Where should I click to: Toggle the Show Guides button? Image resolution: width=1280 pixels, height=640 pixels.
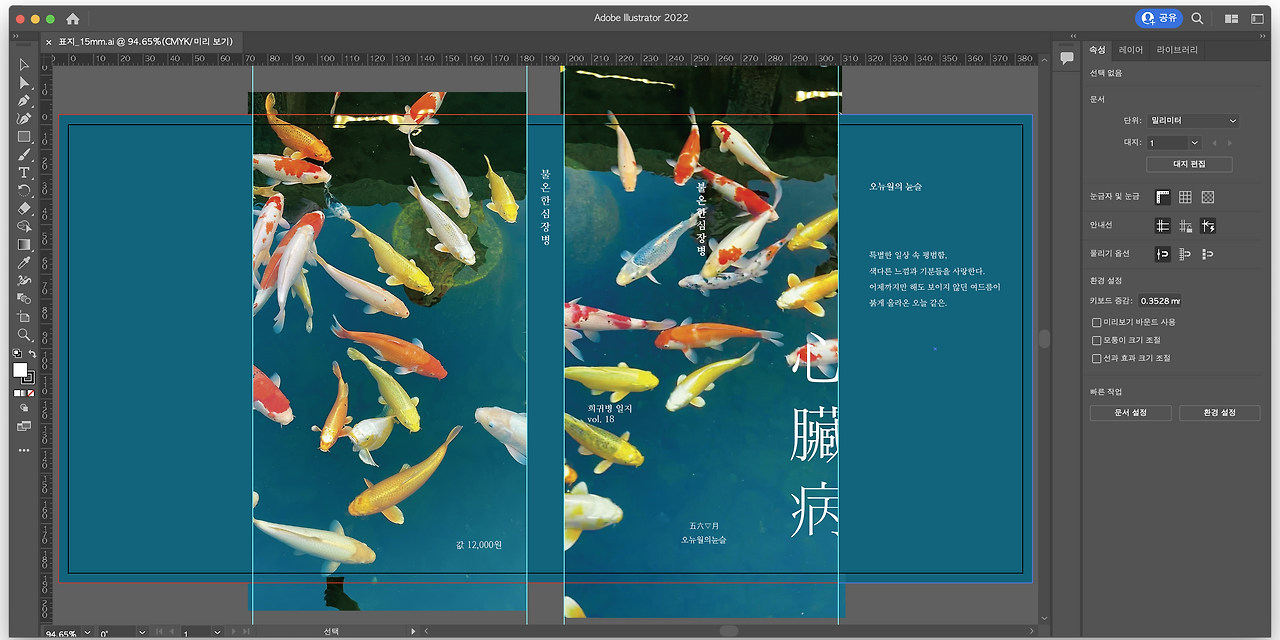point(1163,226)
